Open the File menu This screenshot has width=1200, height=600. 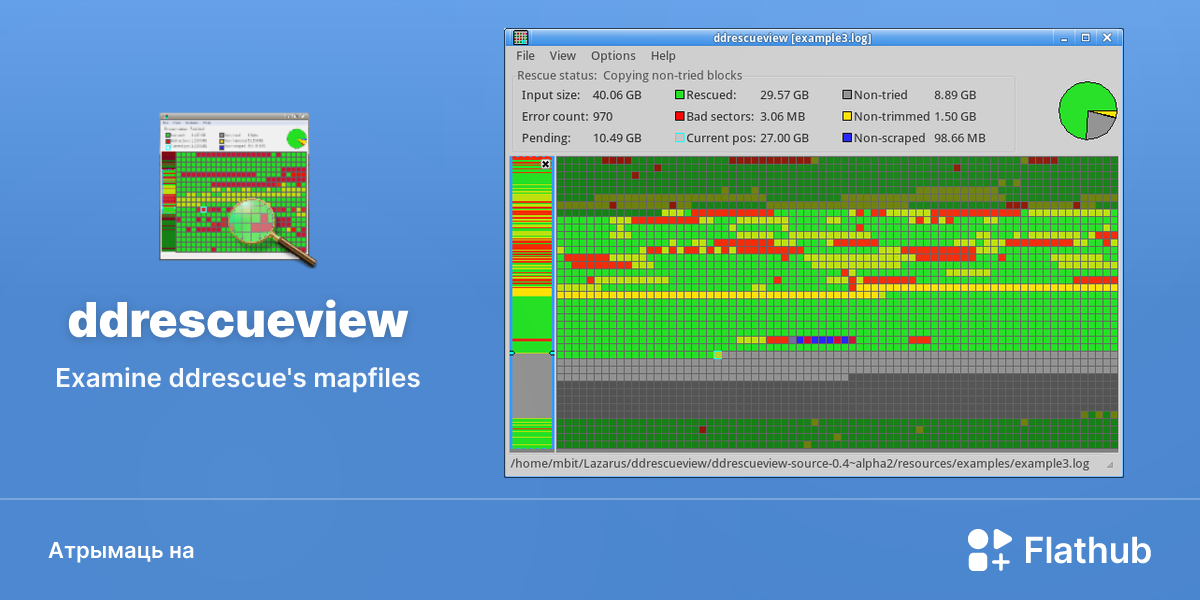(x=525, y=56)
